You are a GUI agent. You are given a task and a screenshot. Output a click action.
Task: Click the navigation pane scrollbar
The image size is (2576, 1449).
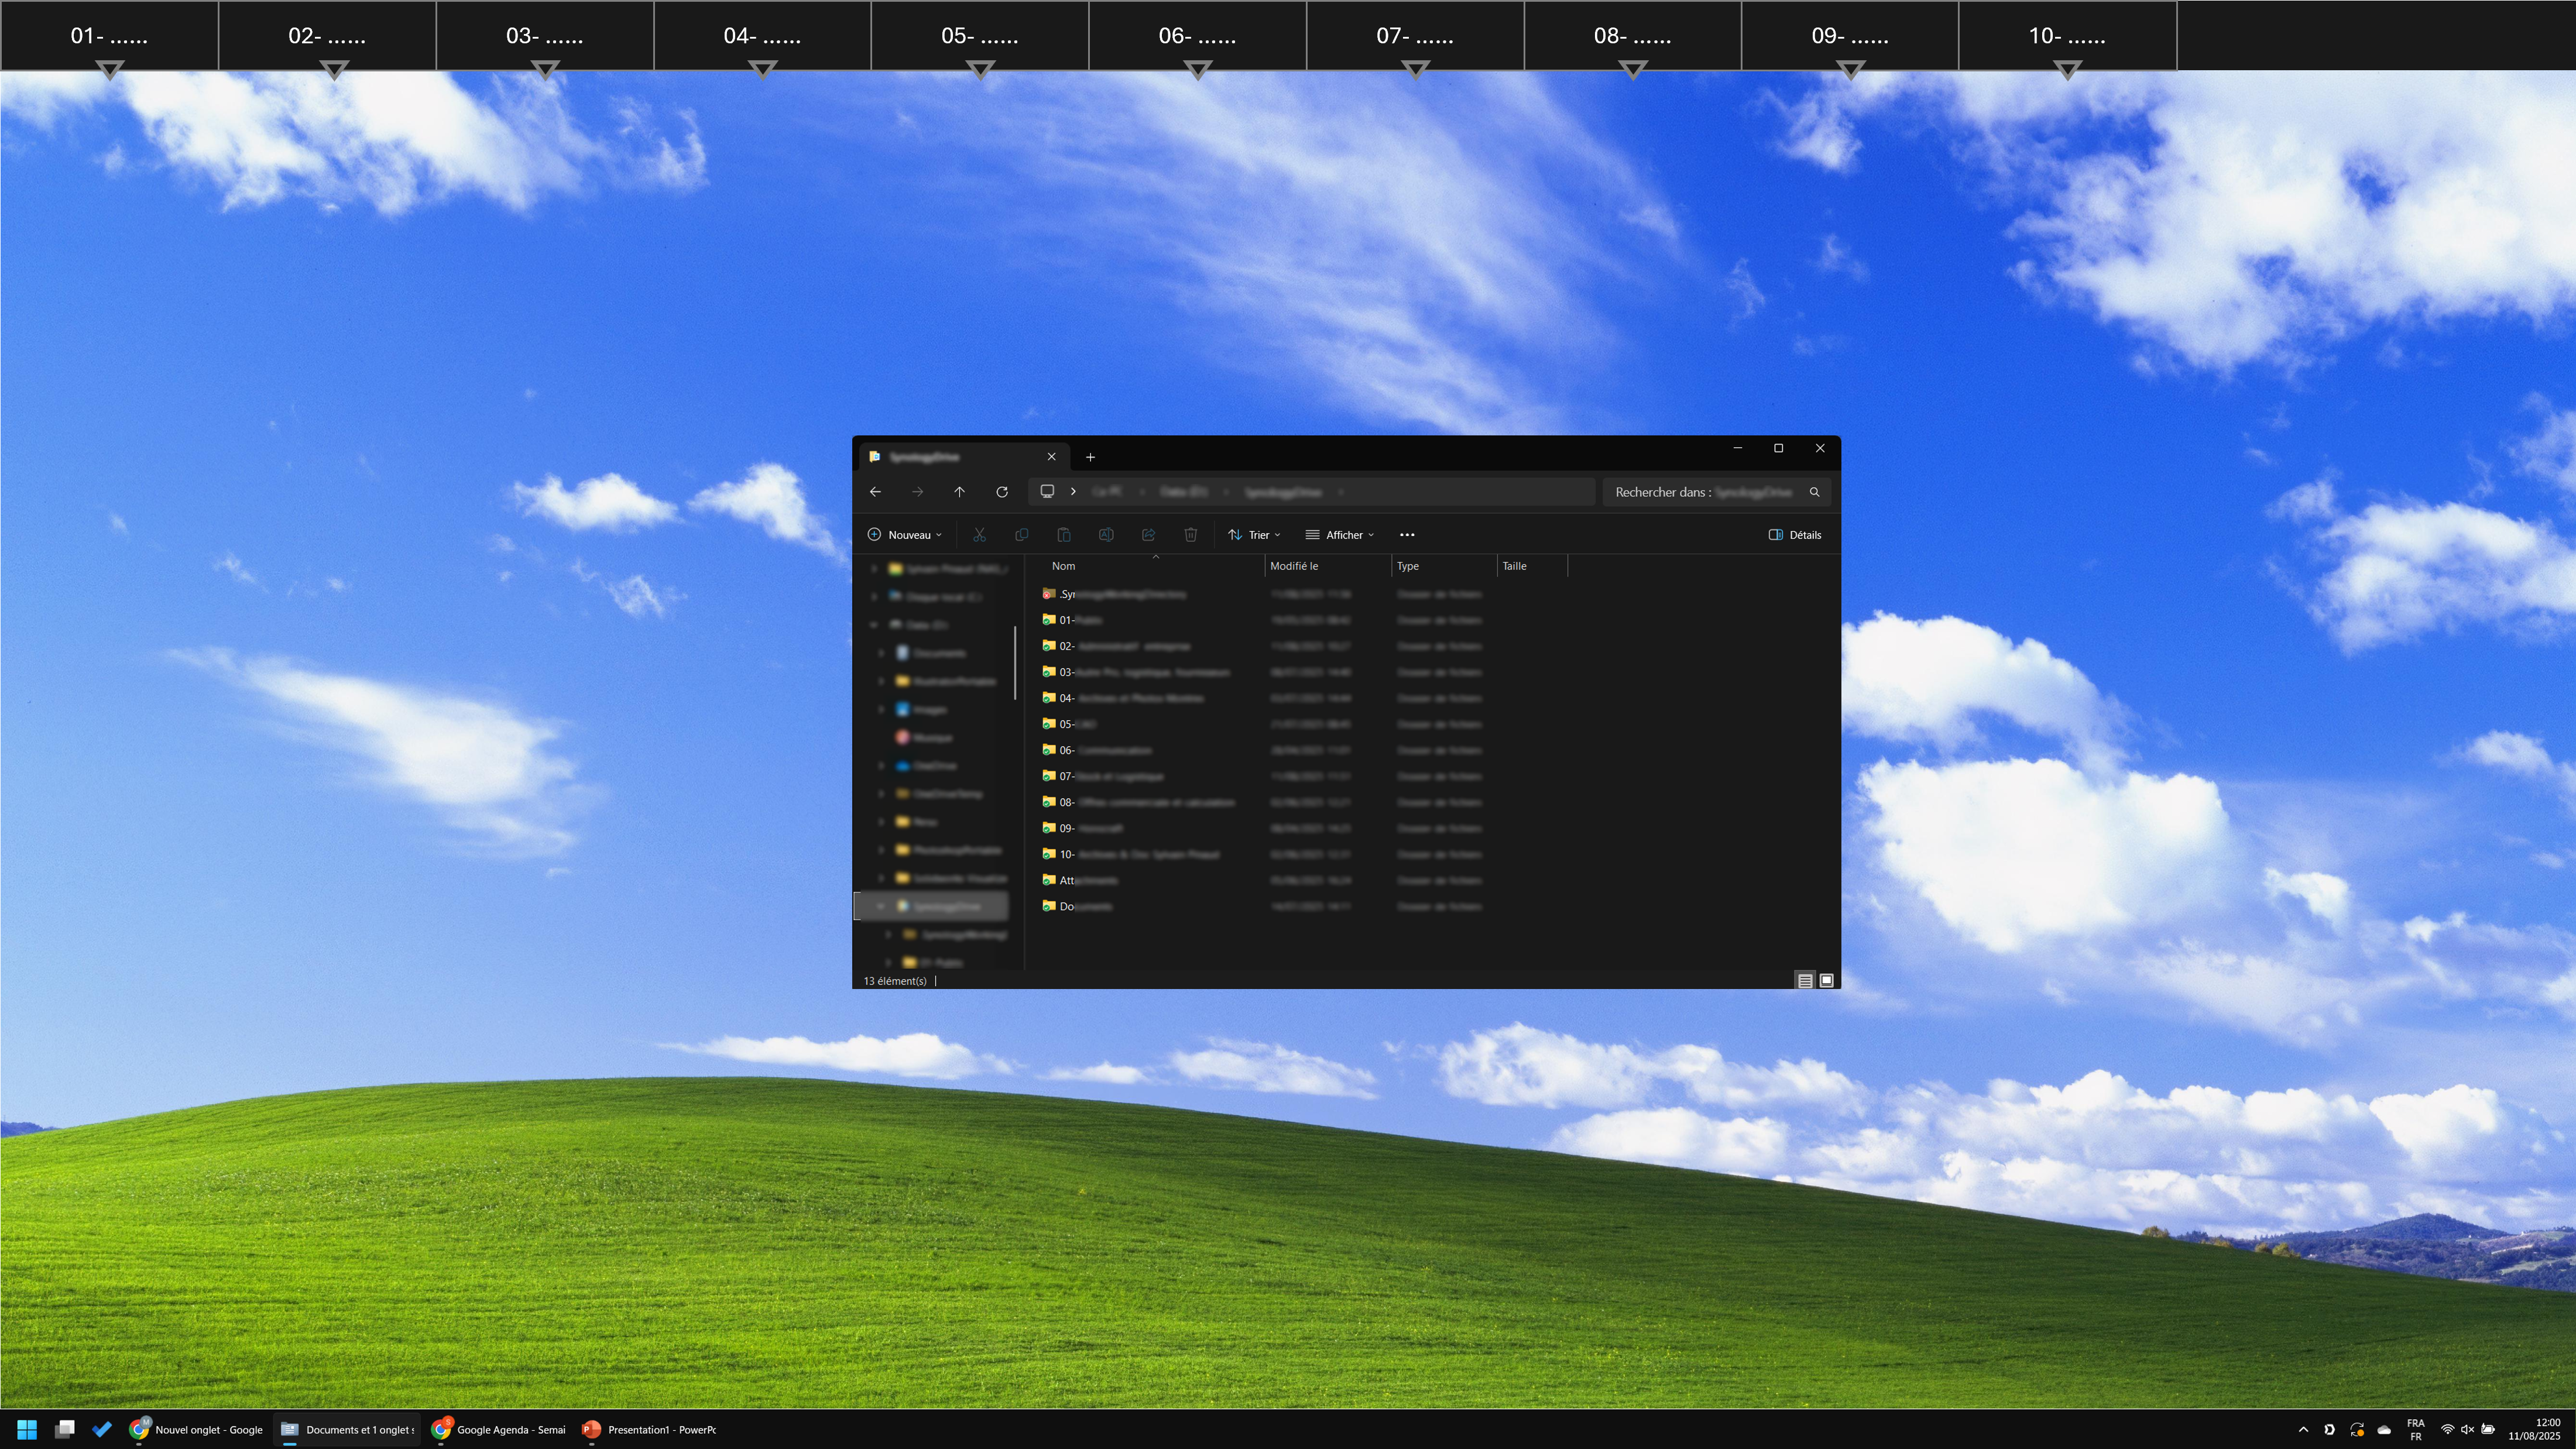pos(1015,662)
